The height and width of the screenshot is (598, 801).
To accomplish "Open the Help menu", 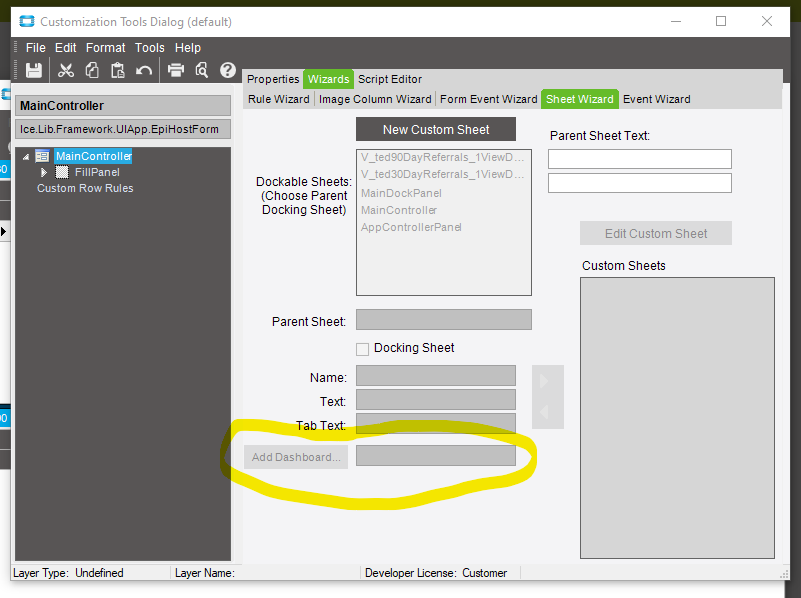I will pyautogui.click(x=188, y=48).
